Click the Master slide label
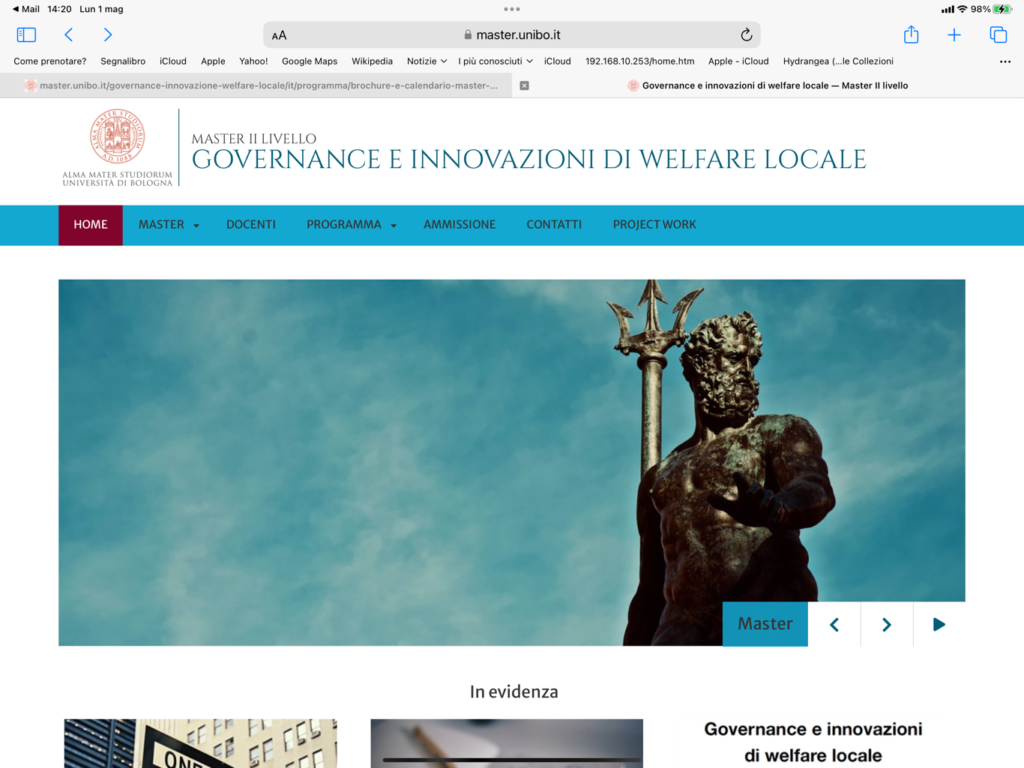The width and height of the screenshot is (1024, 768). 765,624
